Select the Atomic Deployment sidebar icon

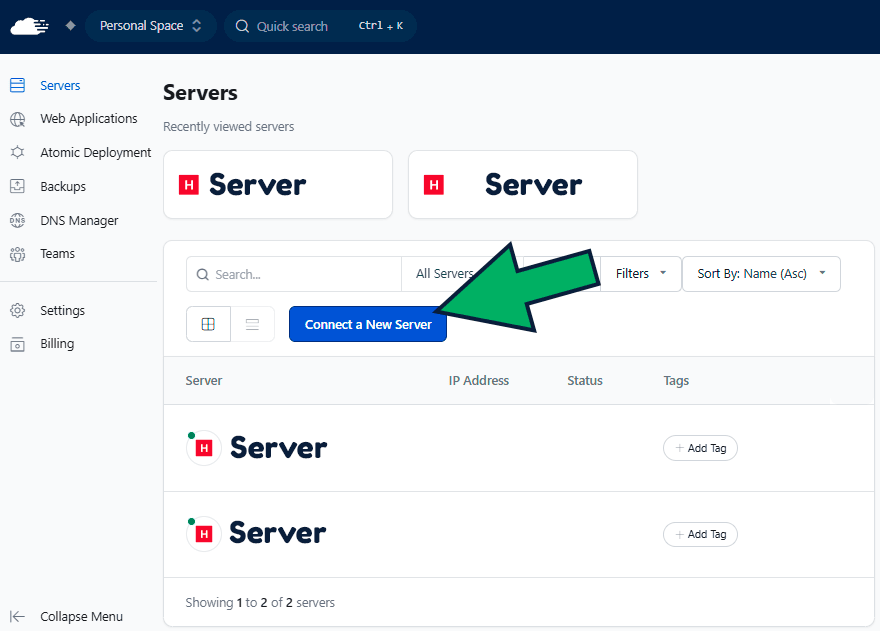tap(17, 152)
